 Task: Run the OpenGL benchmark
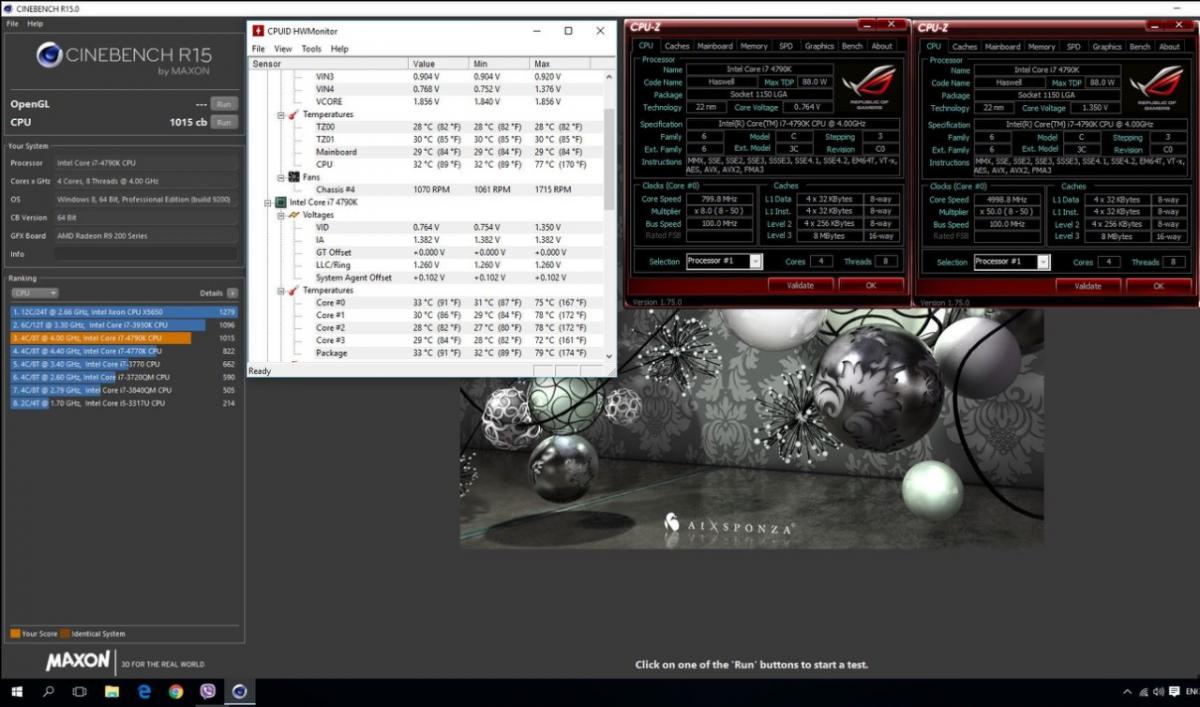coord(224,104)
